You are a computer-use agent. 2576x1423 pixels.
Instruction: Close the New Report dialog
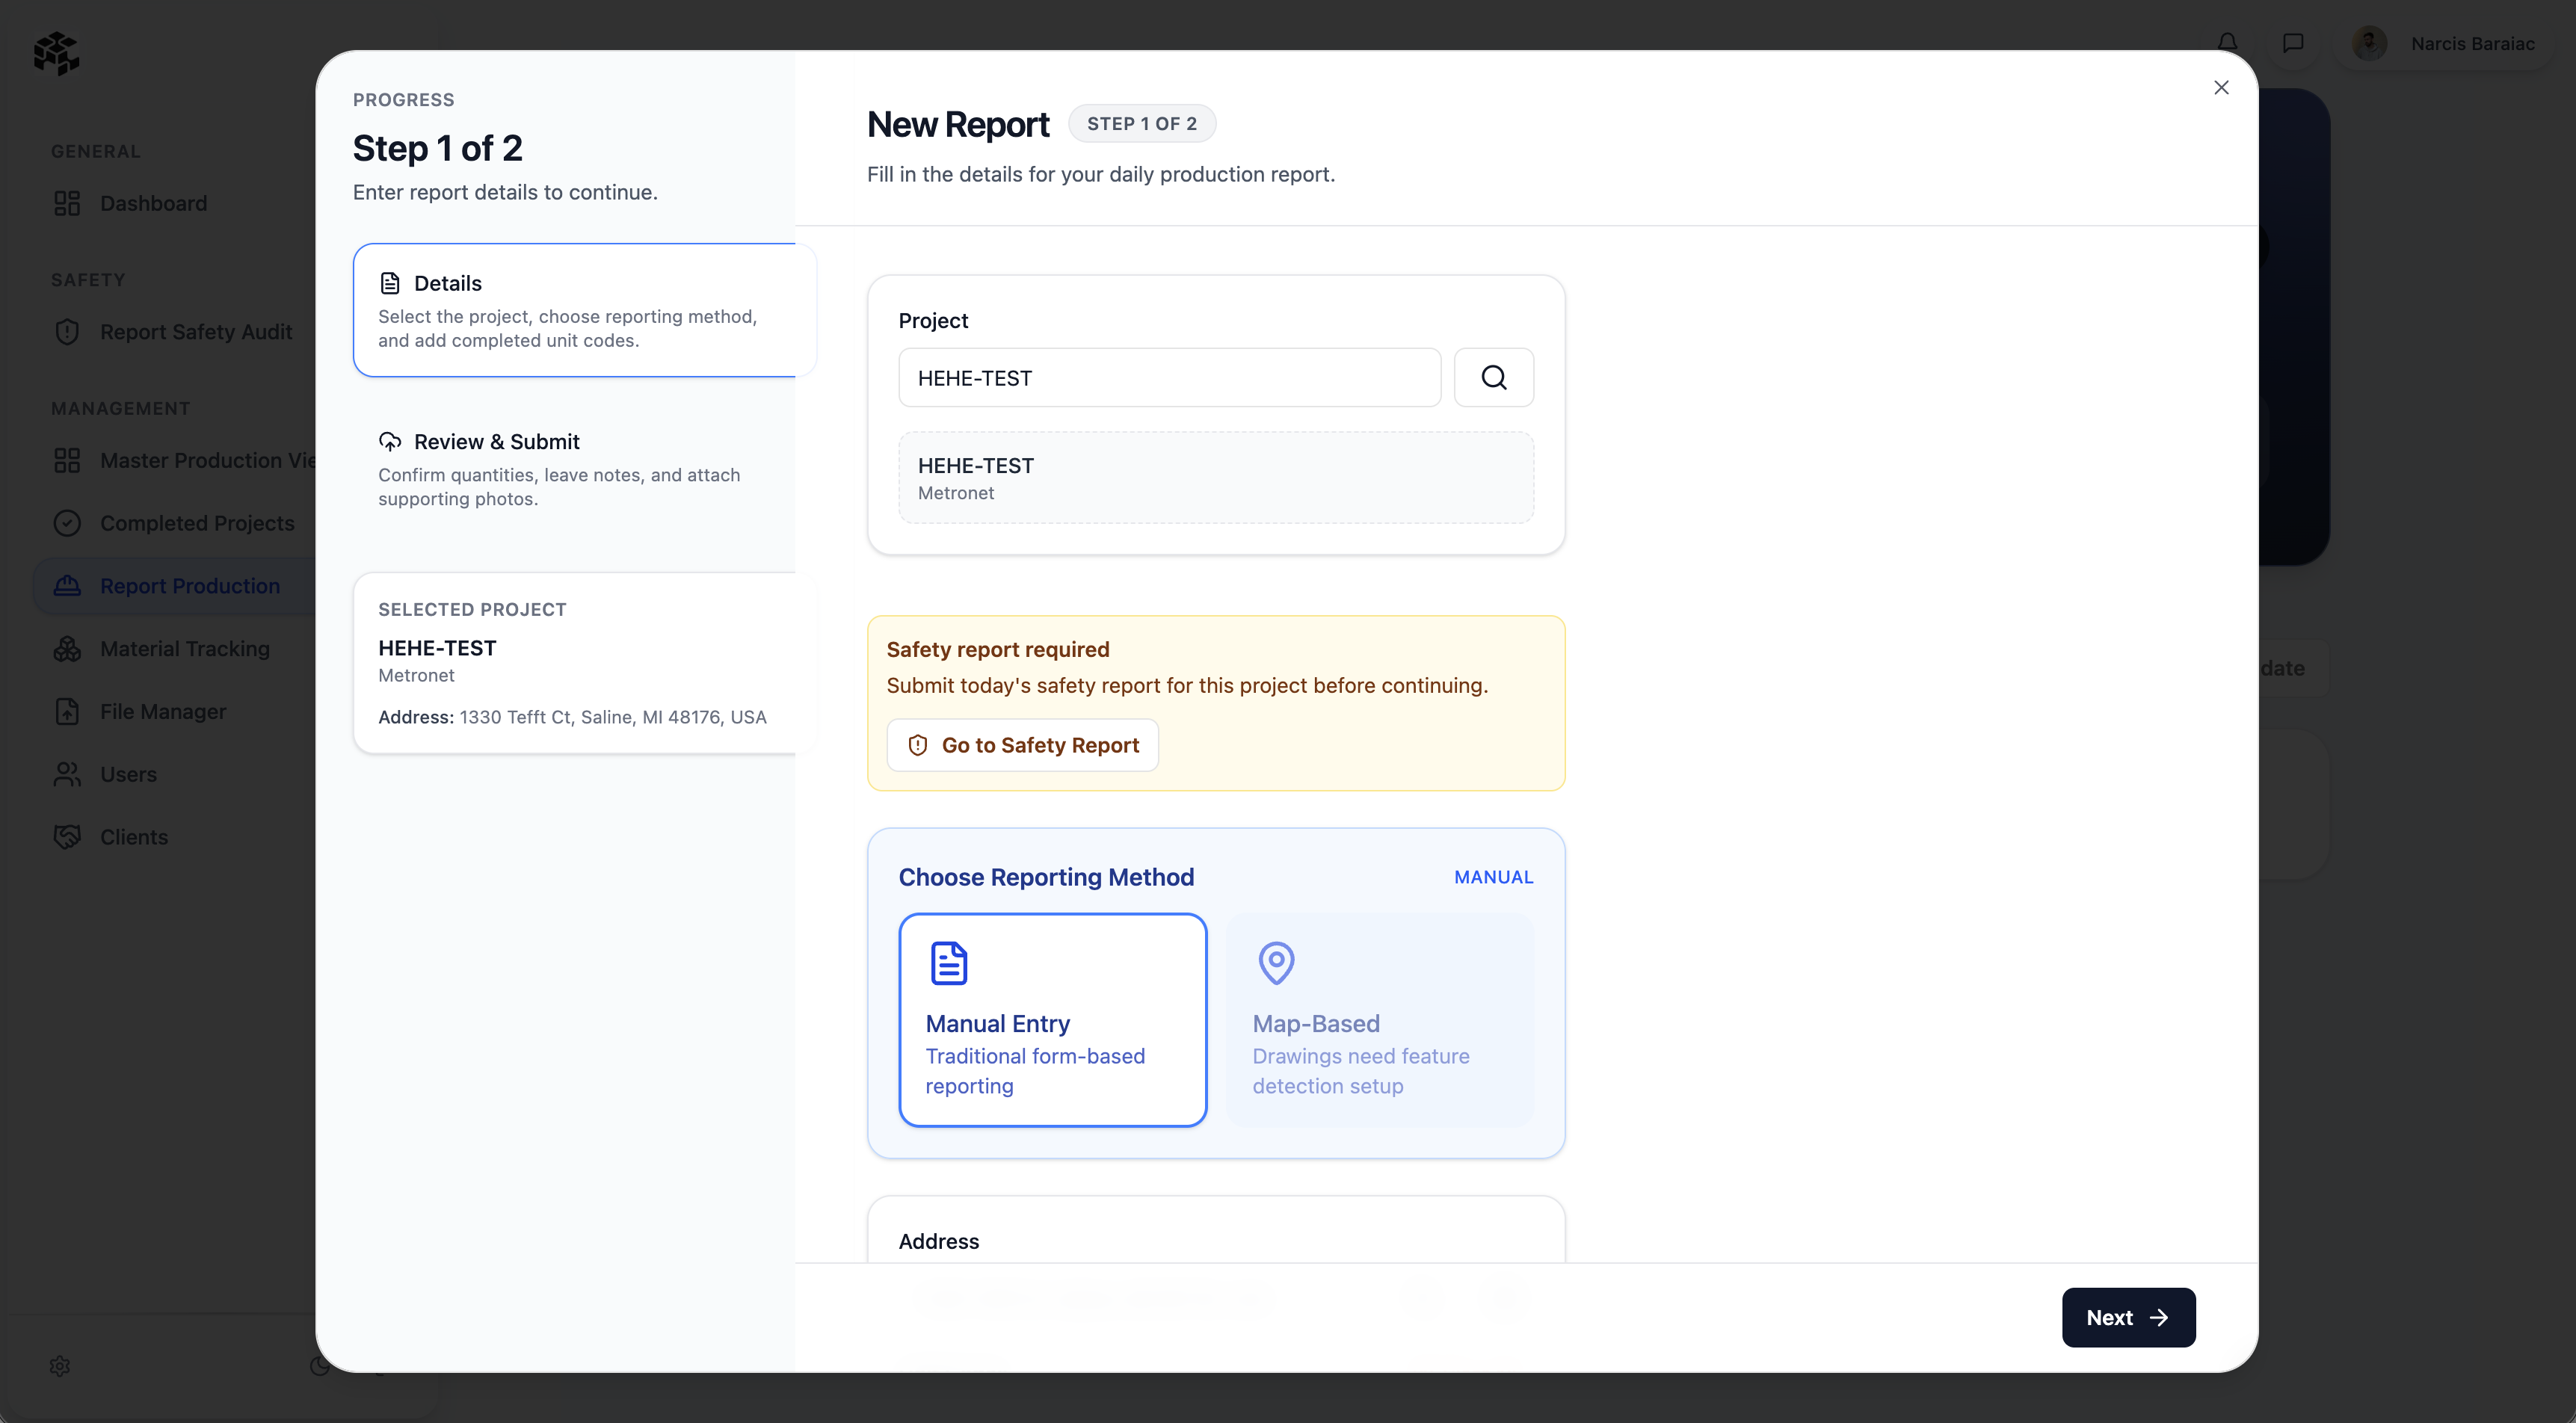2221,88
